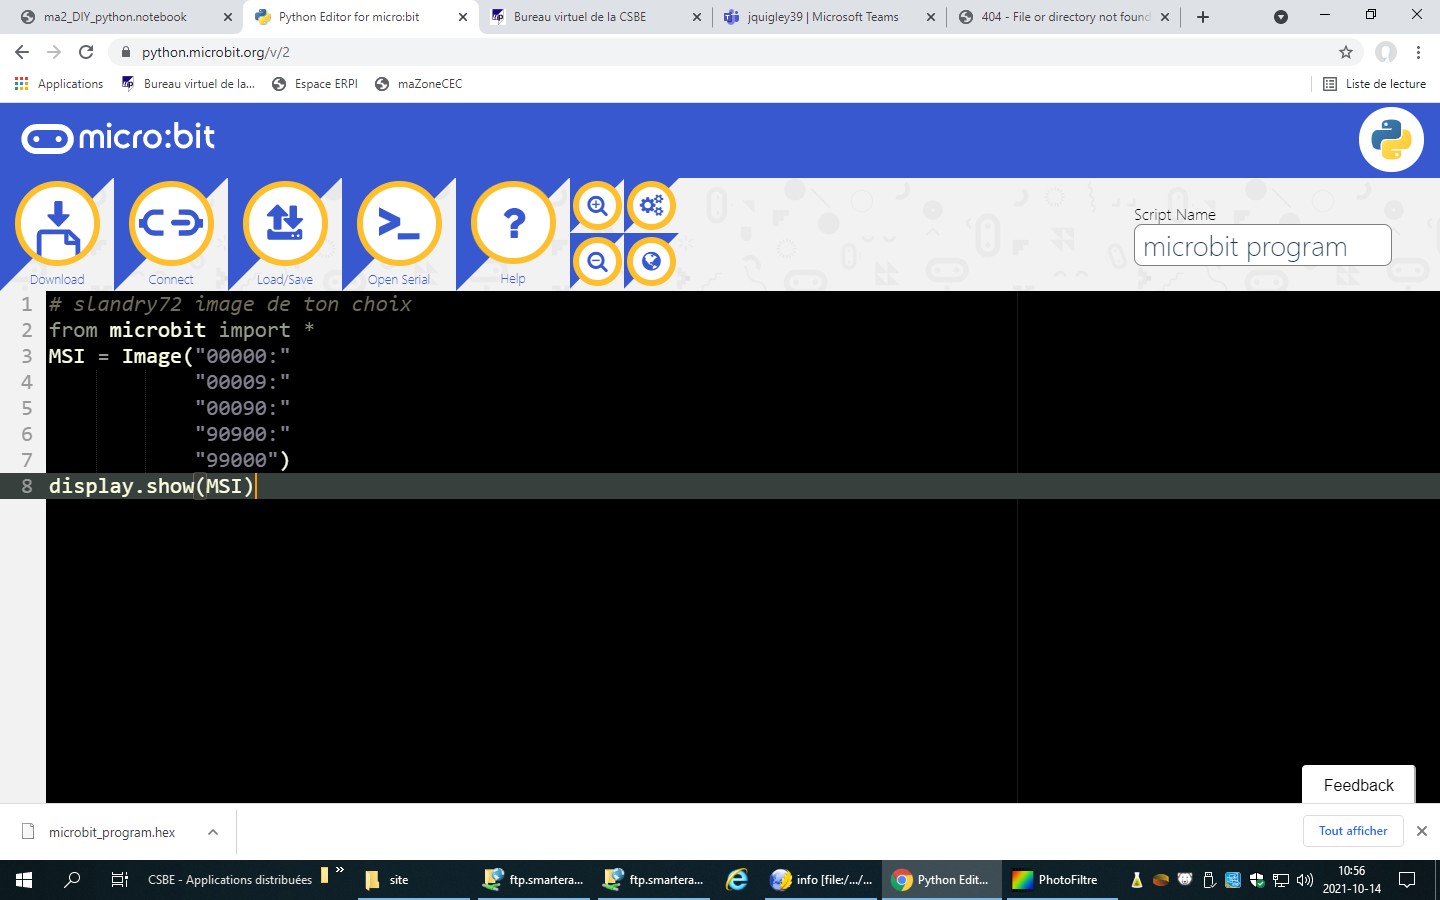This screenshot has width=1440, height=900.
Task: Open the Load/Save dialog
Action: click(x=285, y=225)
